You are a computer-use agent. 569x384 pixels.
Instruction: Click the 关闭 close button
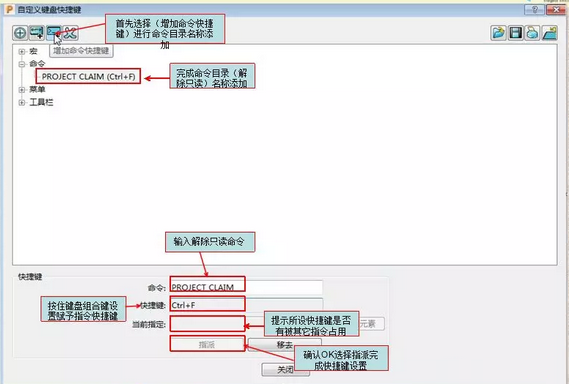click(x=285, y=369)
